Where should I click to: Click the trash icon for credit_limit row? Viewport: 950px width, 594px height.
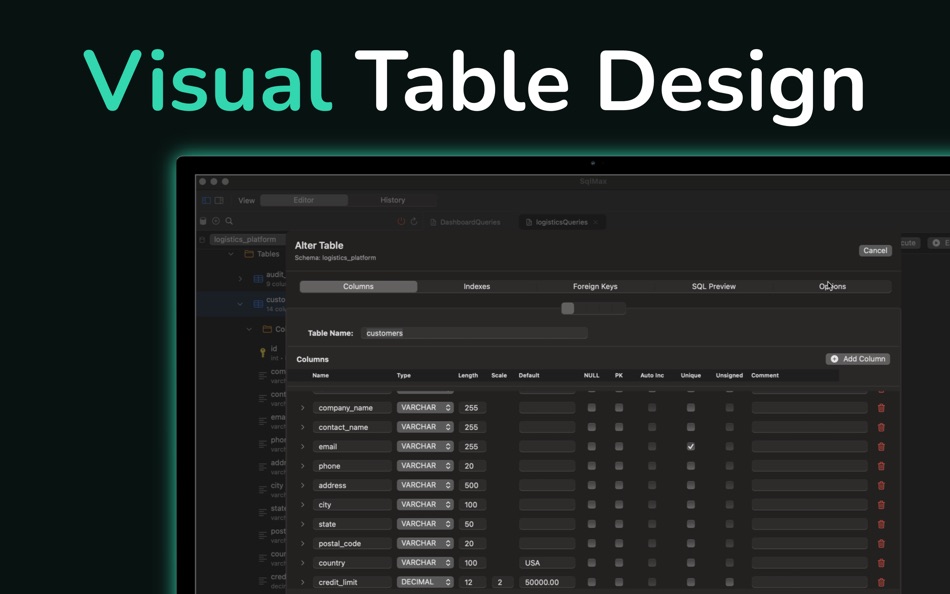click(881, 582)
